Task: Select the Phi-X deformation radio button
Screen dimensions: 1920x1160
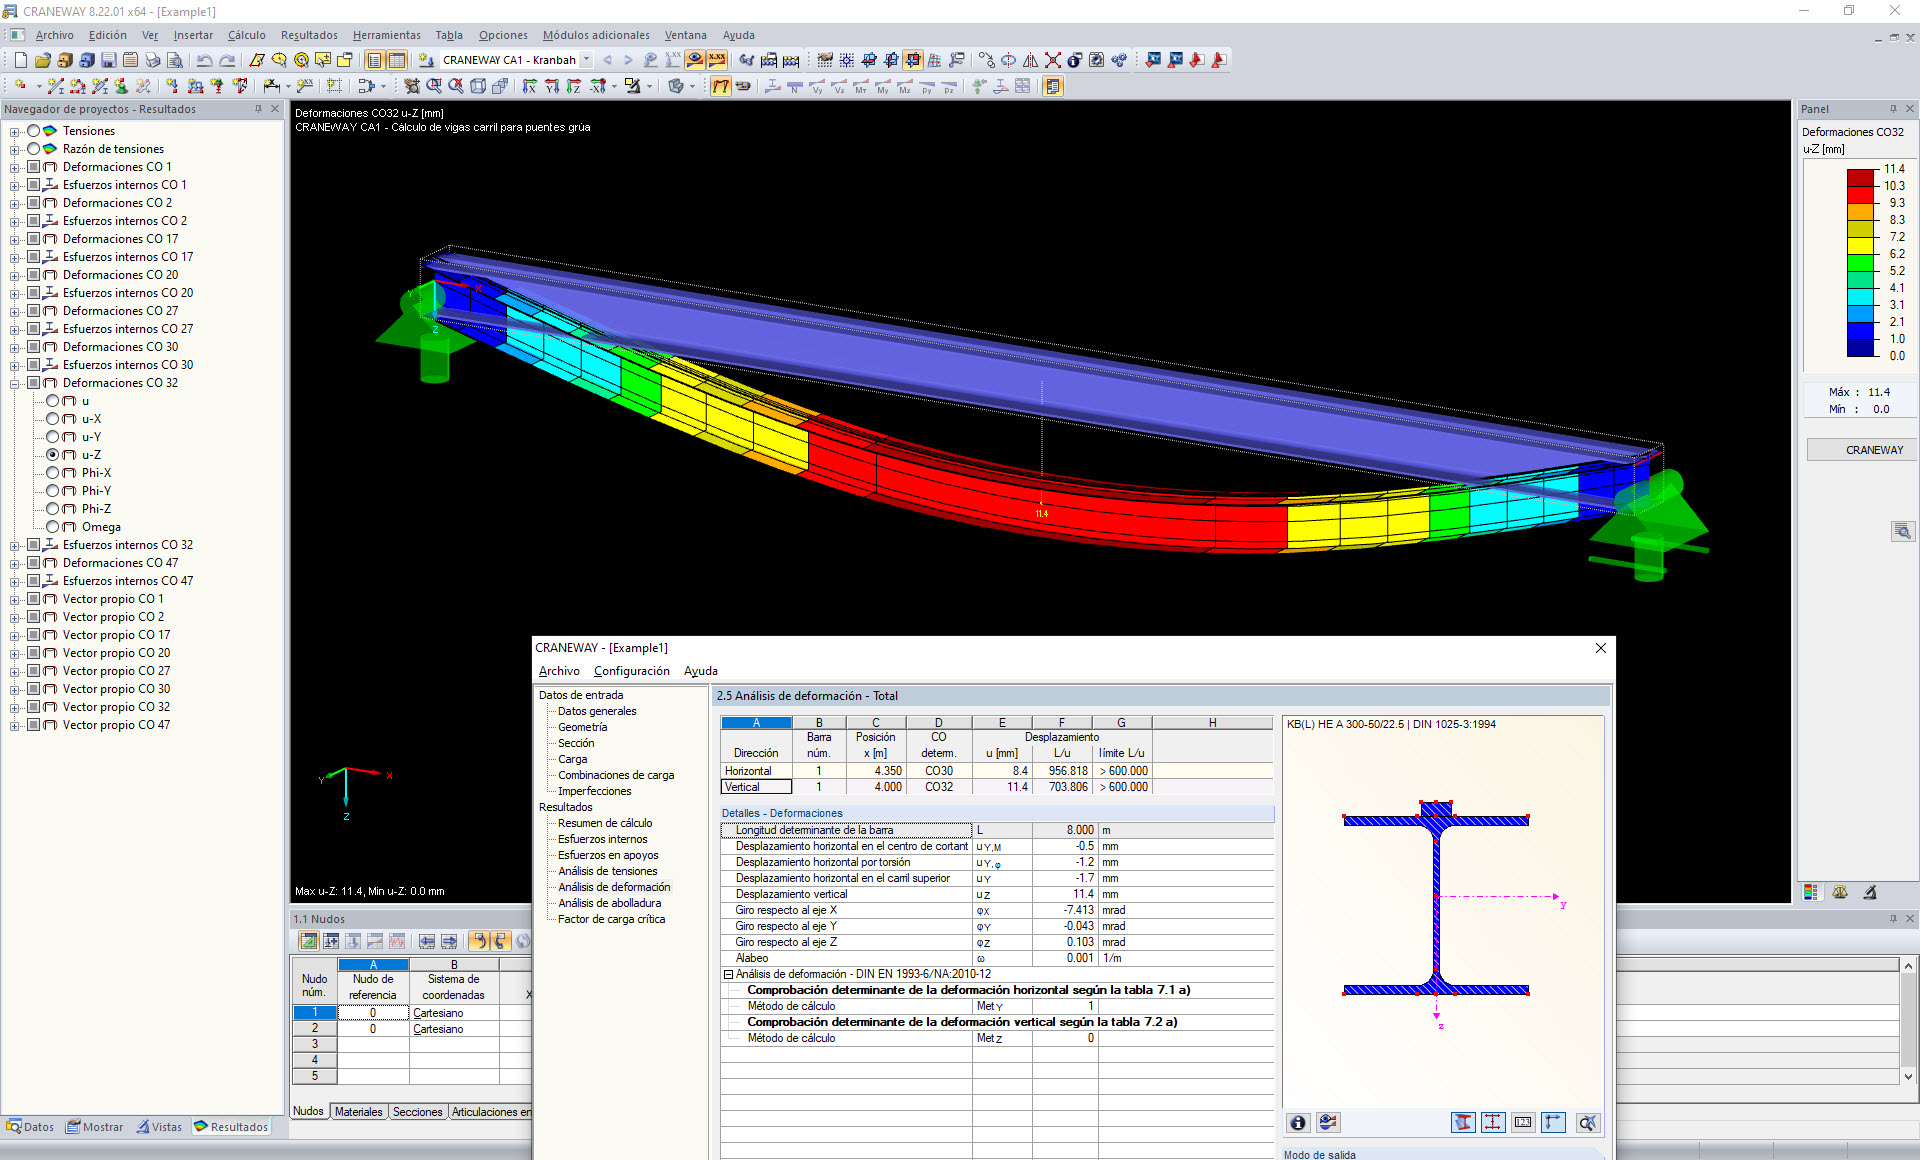Action: pos(53,473)
